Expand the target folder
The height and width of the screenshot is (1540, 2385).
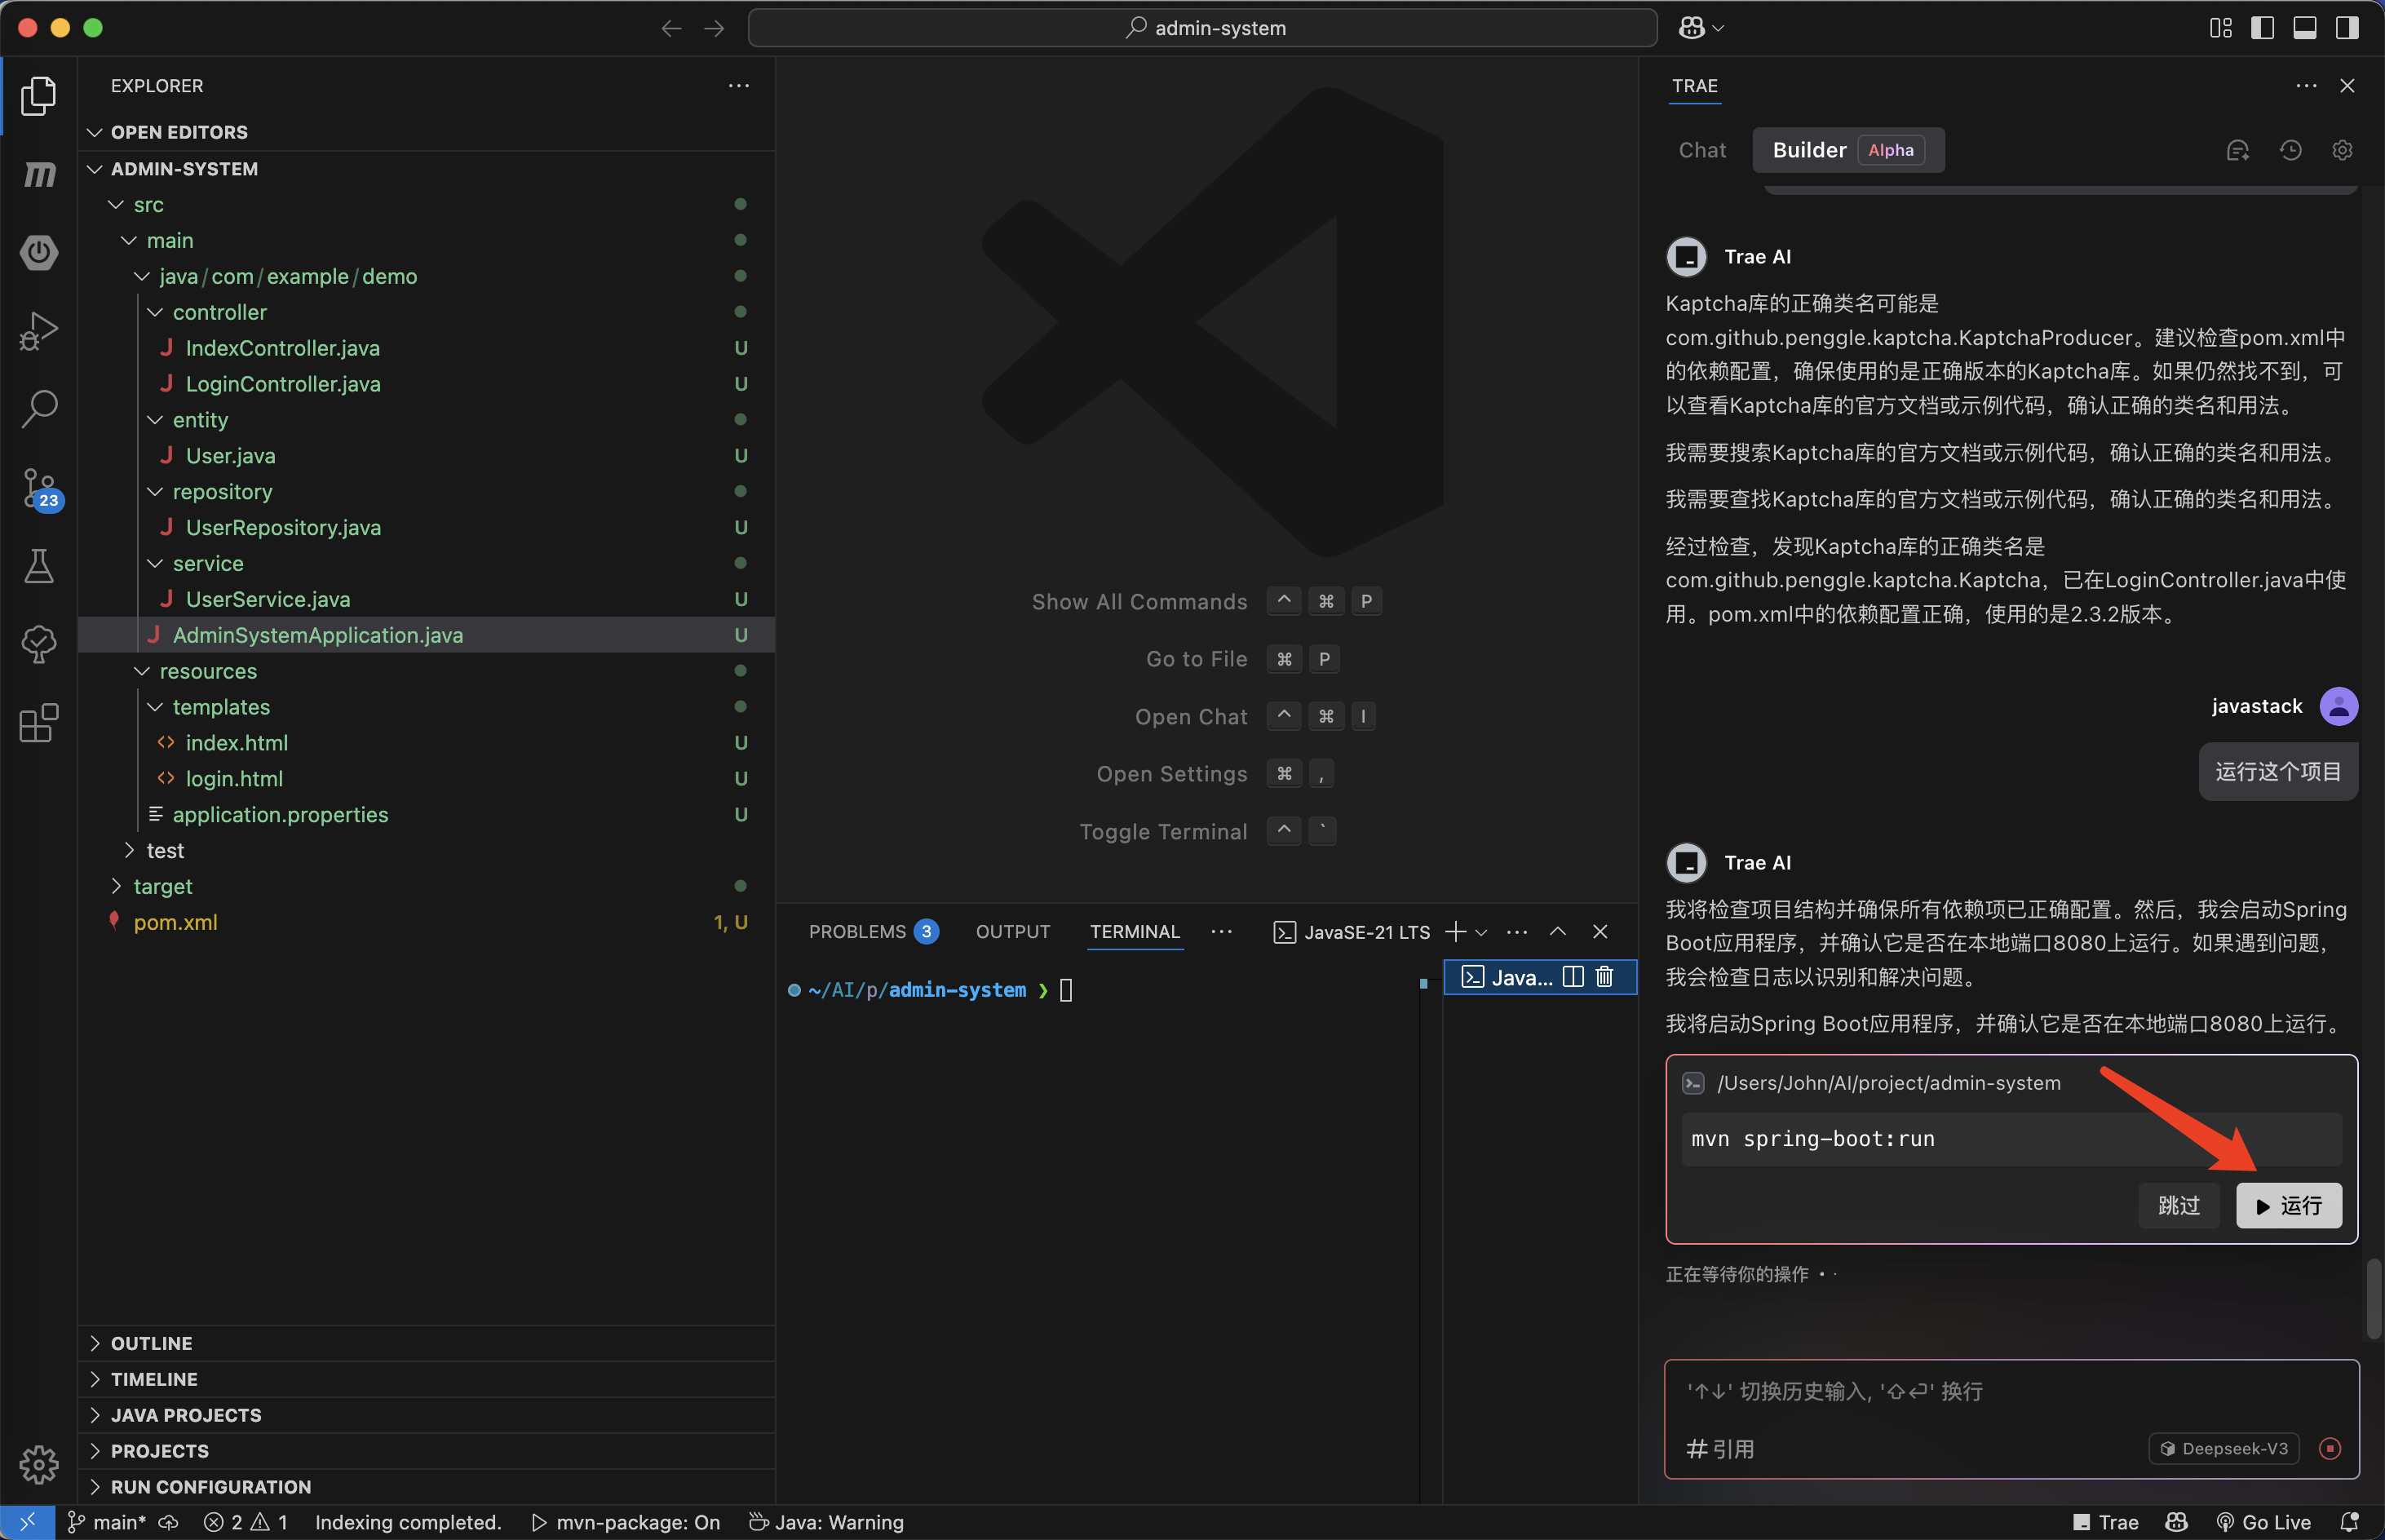click(162, 886)
